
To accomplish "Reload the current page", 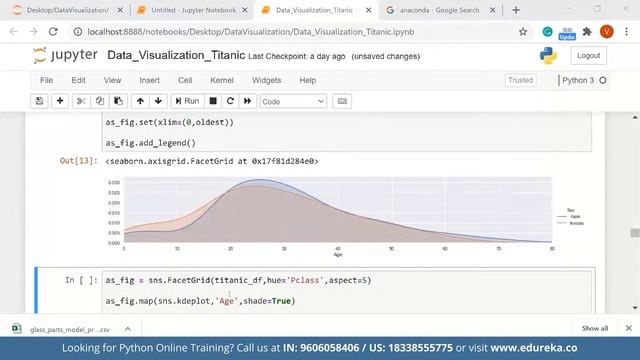I will [53, 31].
